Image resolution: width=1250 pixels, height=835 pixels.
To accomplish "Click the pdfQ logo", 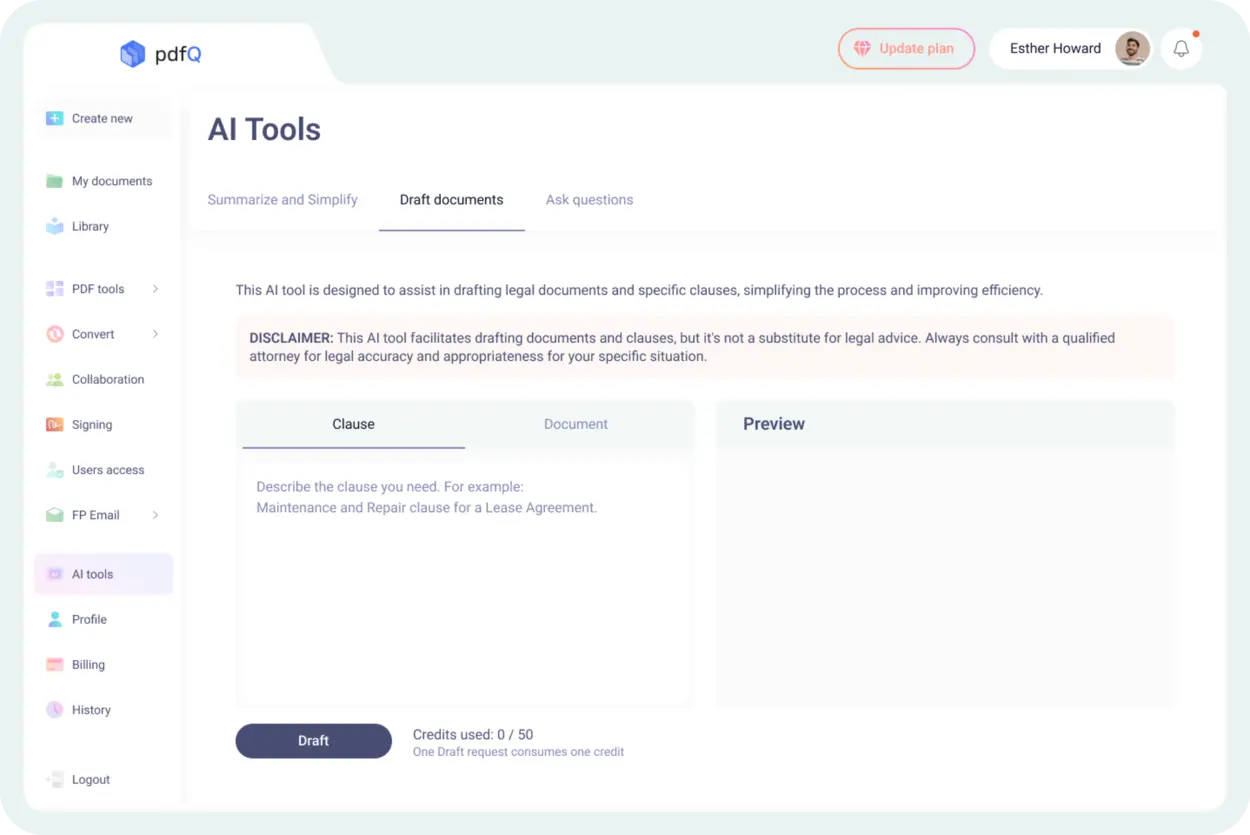I will pyautogui.click(x=160, y=55).
